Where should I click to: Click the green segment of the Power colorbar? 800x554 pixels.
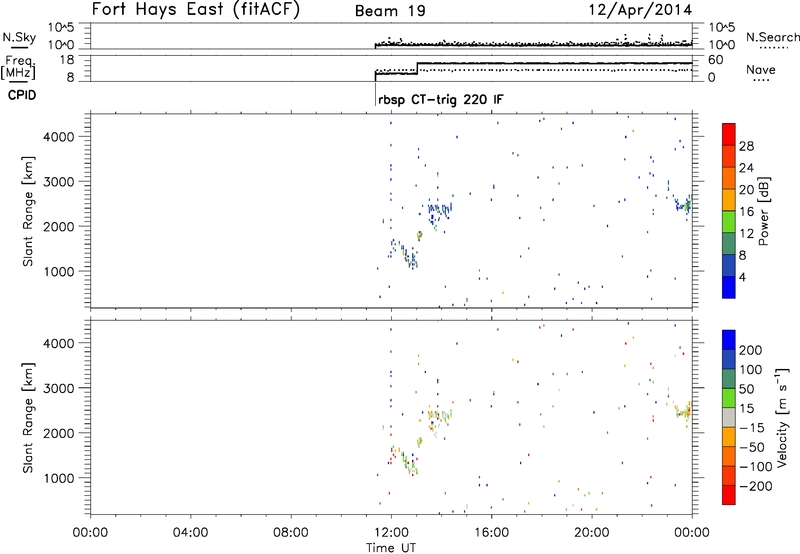pyautogui.click(x=729, y=221)
